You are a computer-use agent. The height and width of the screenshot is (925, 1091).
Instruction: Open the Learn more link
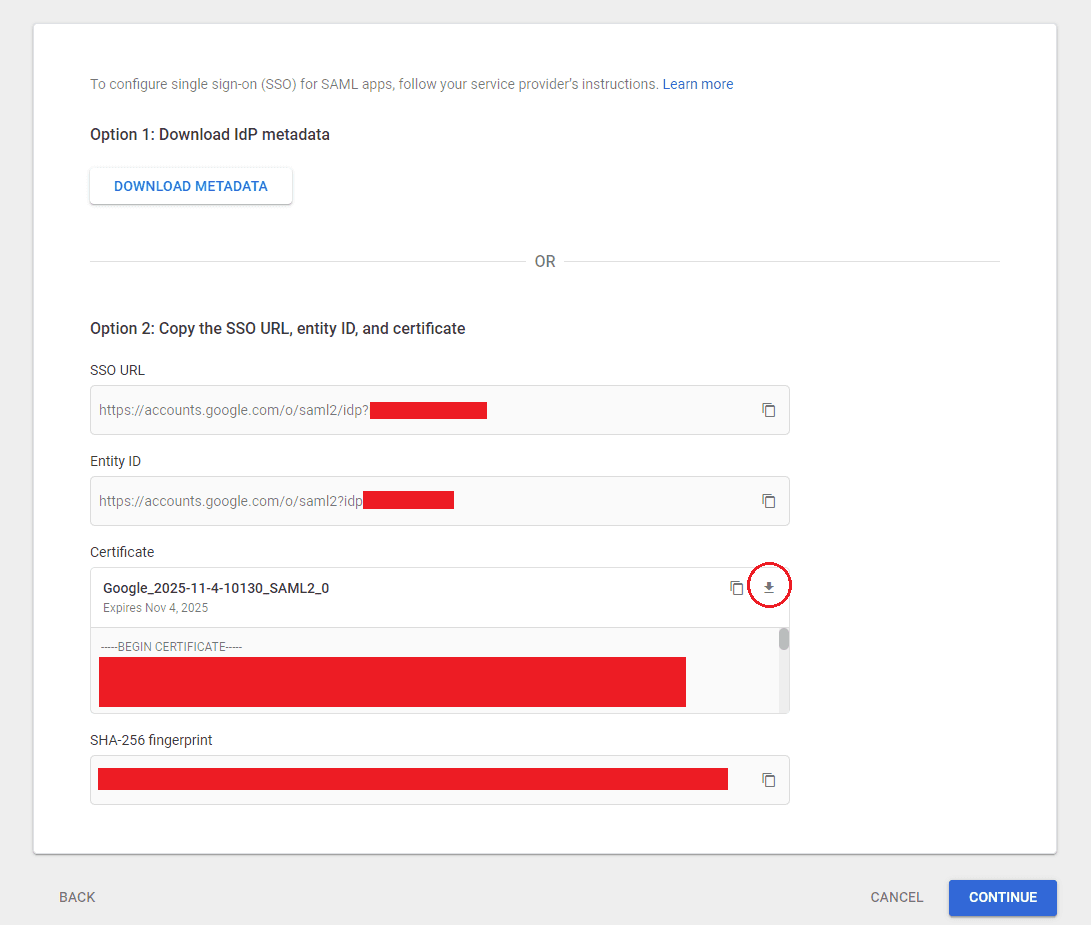click(x=697, y=84)
